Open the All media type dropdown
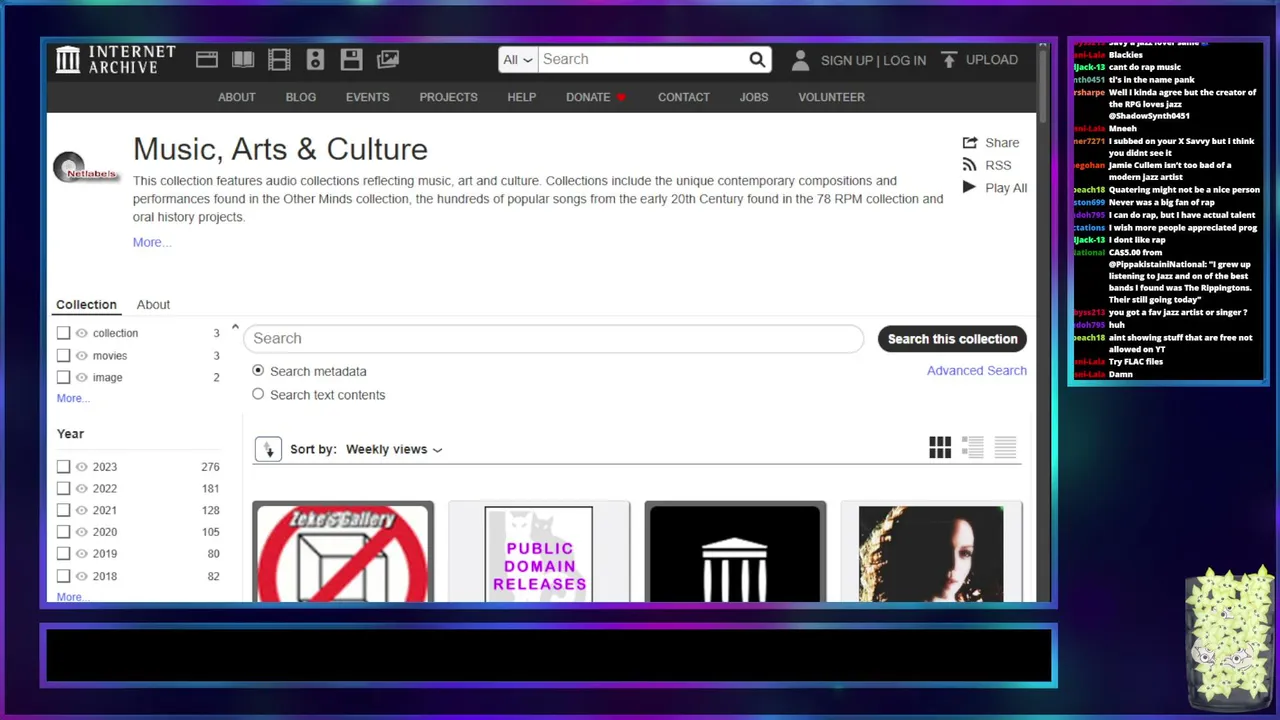 tap(518, 60)
